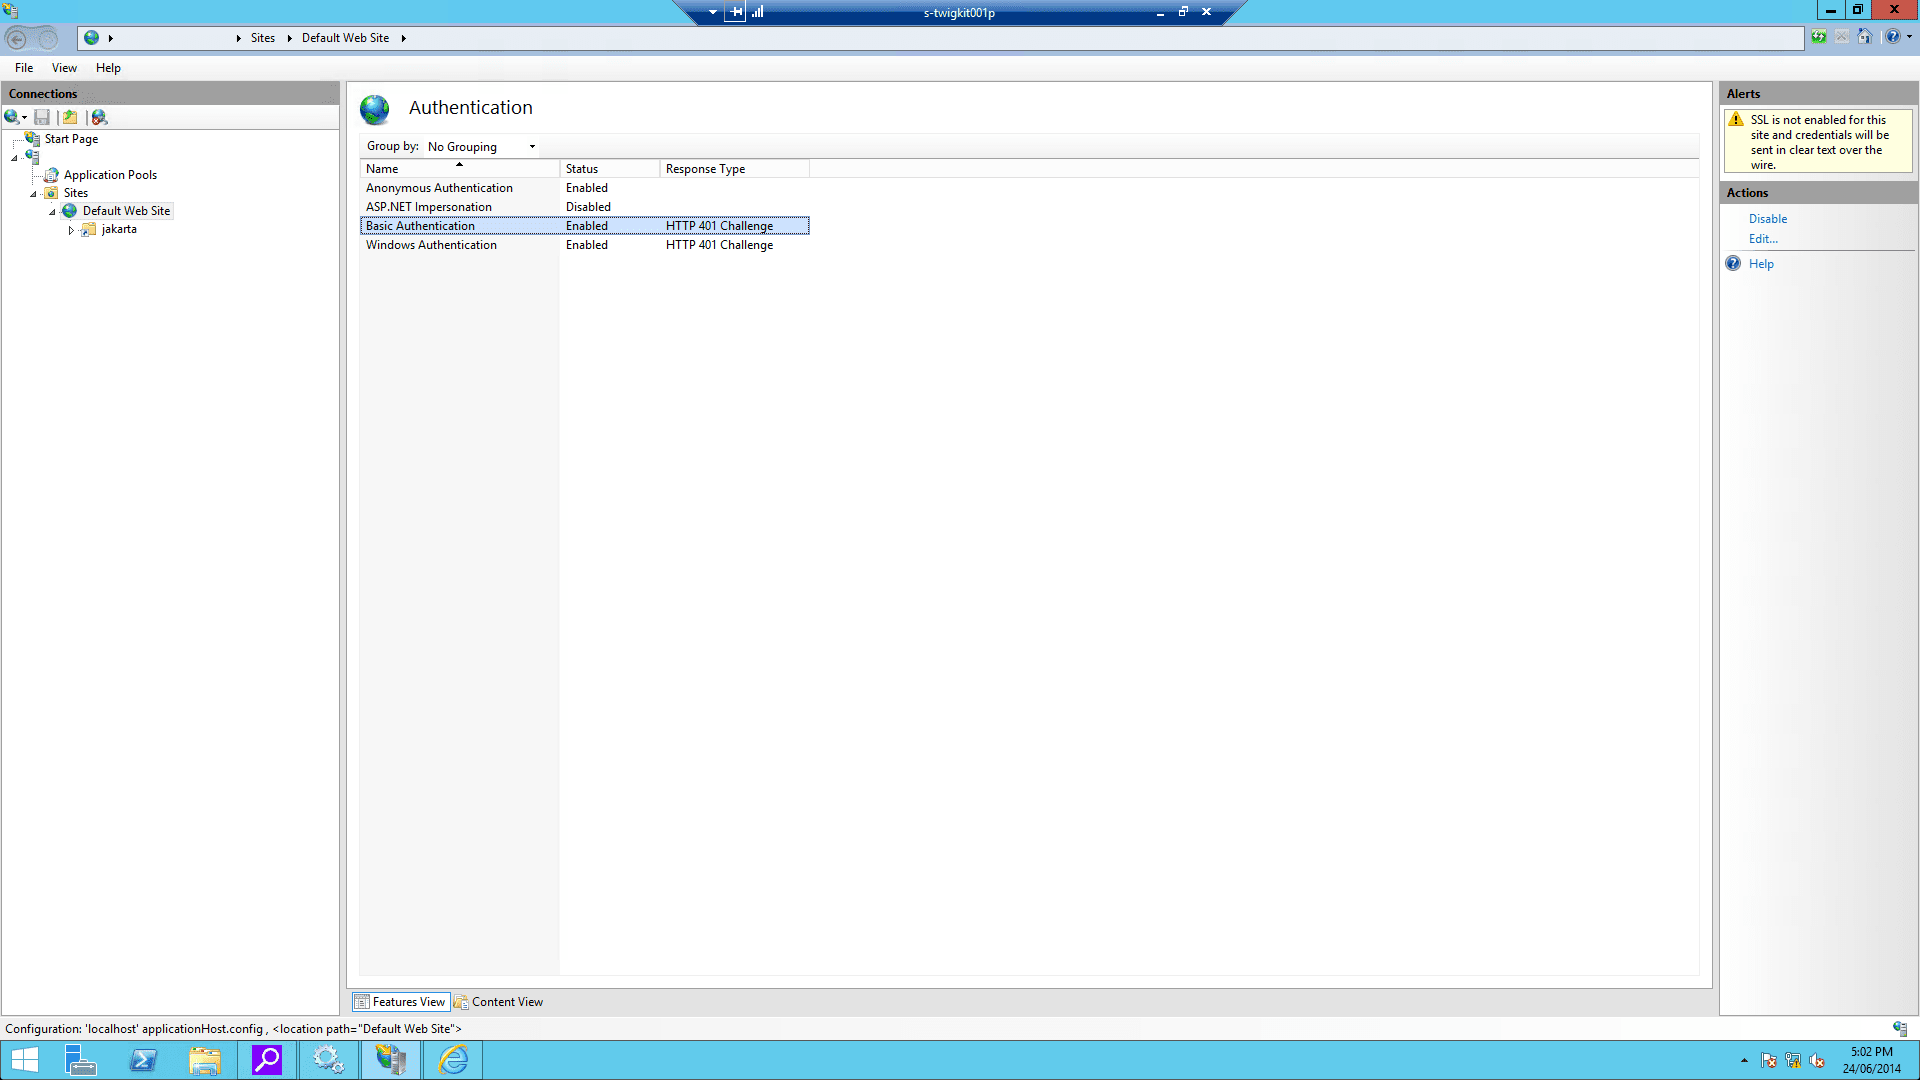Collapse the Default Web Site node

52,212
